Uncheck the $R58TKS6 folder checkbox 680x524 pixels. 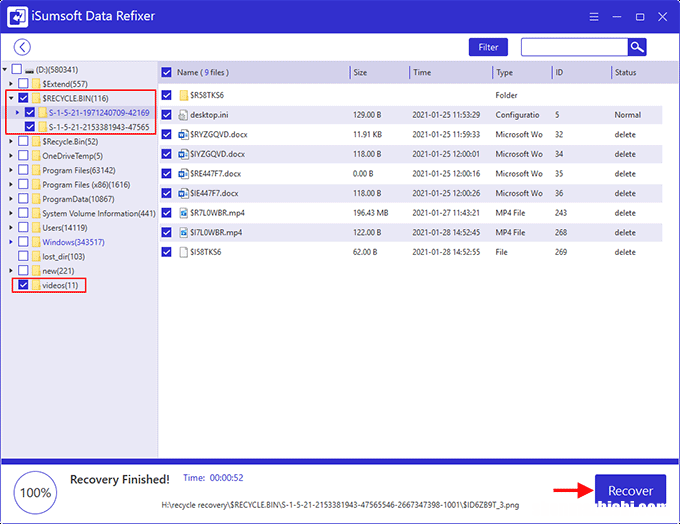[x=167, y=95]
